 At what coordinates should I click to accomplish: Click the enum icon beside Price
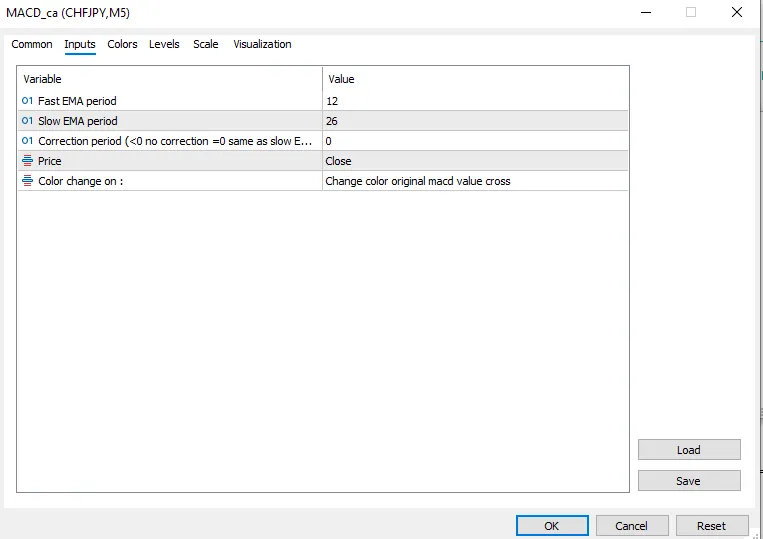click(27, 161)
